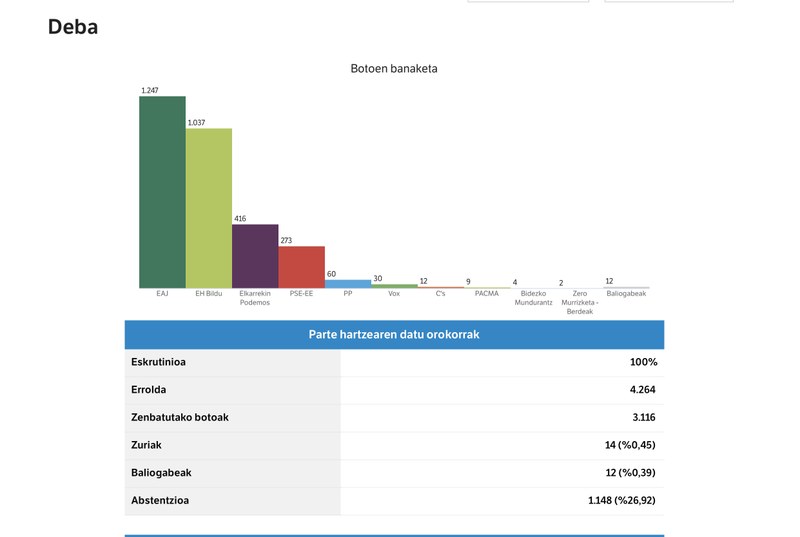Click the Bidezko Mundurantz axis label
Screen dimensions: 800x537
pyautogui.click(x=533, y=298)
